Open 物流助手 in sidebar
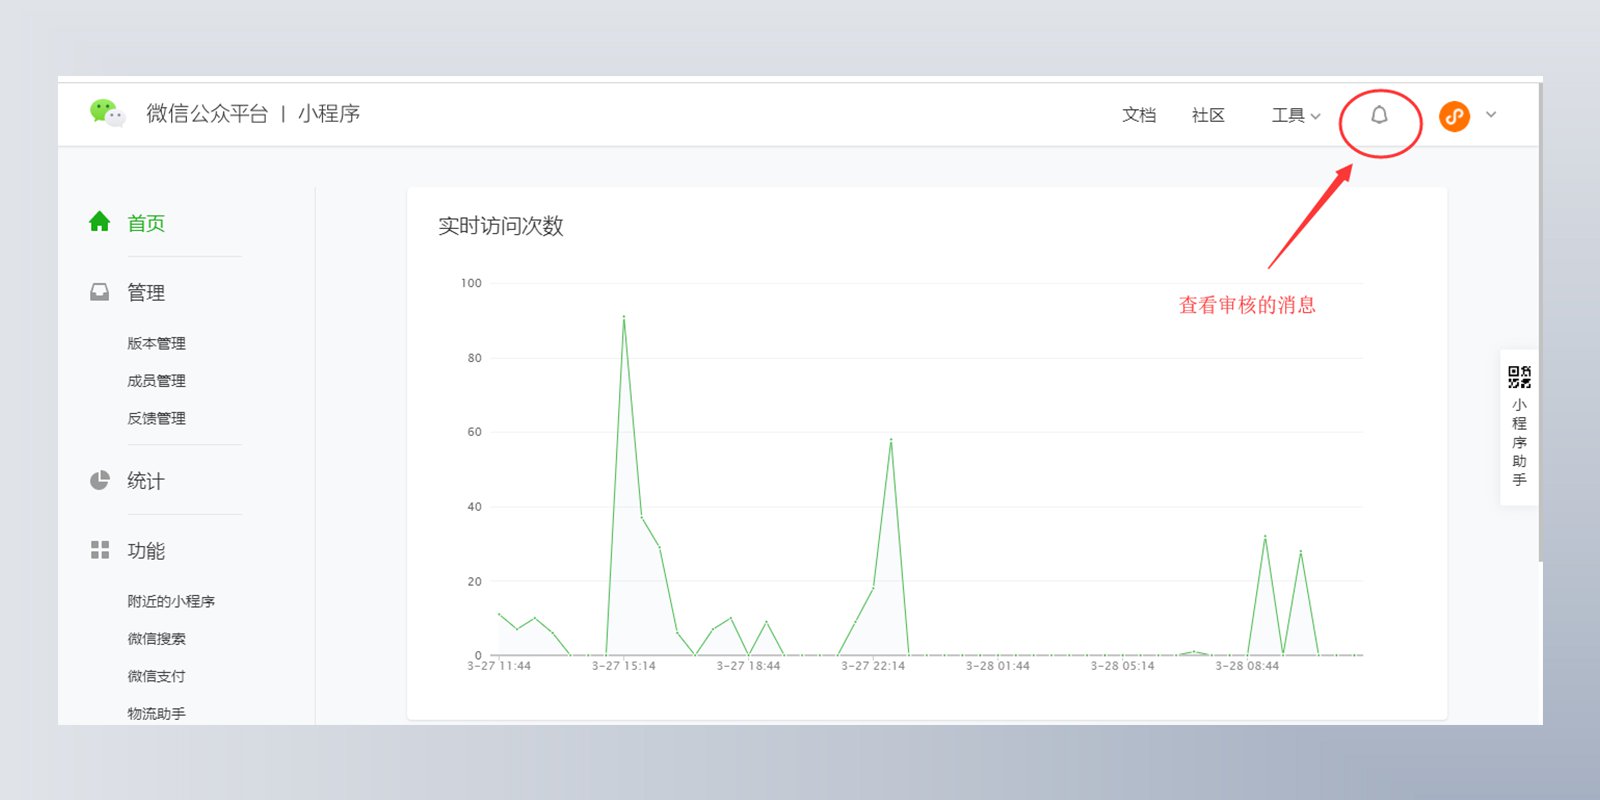This screenshot has width=1600, height=800. click(156, 714)
